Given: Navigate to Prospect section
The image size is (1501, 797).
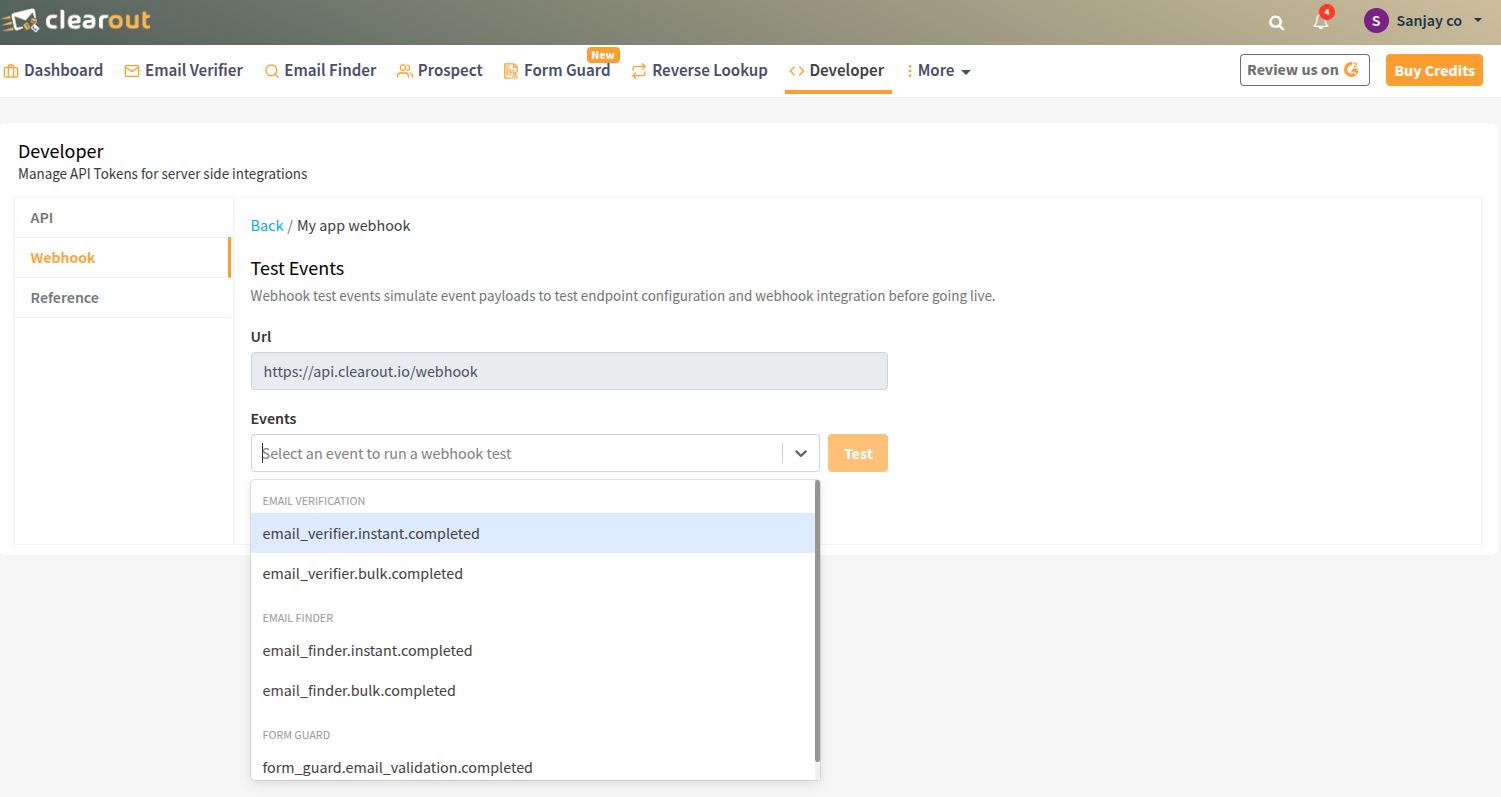Looking at the screenshot, I should pos(440,71).
